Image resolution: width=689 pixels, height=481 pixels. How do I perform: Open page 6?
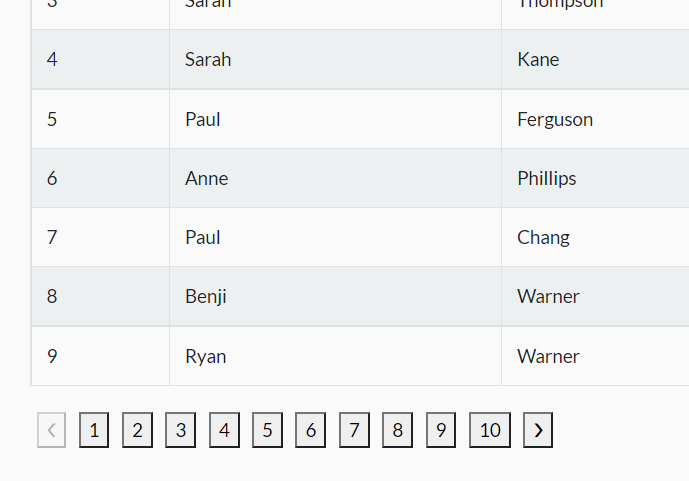pyautogui.click(x=311, y=430)
